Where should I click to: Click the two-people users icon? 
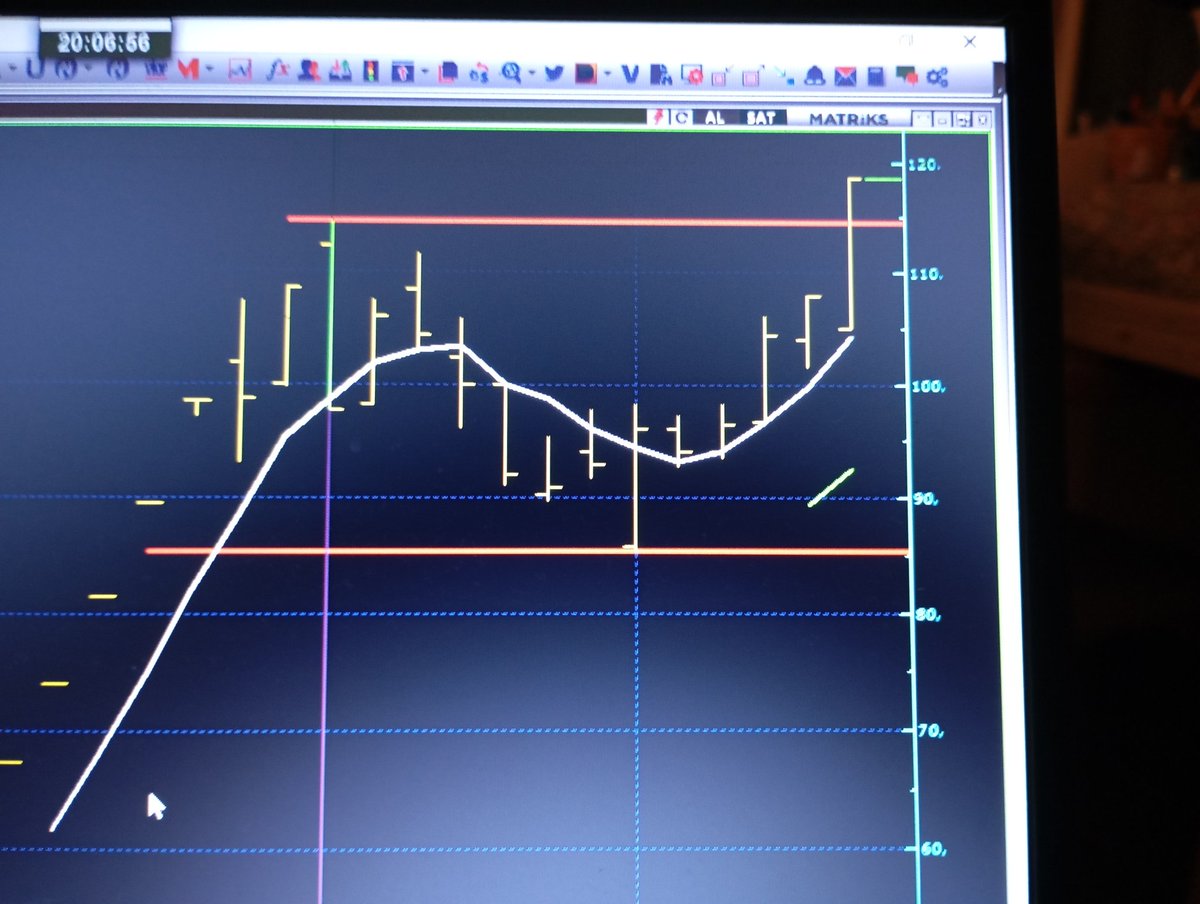coord(309,71)
